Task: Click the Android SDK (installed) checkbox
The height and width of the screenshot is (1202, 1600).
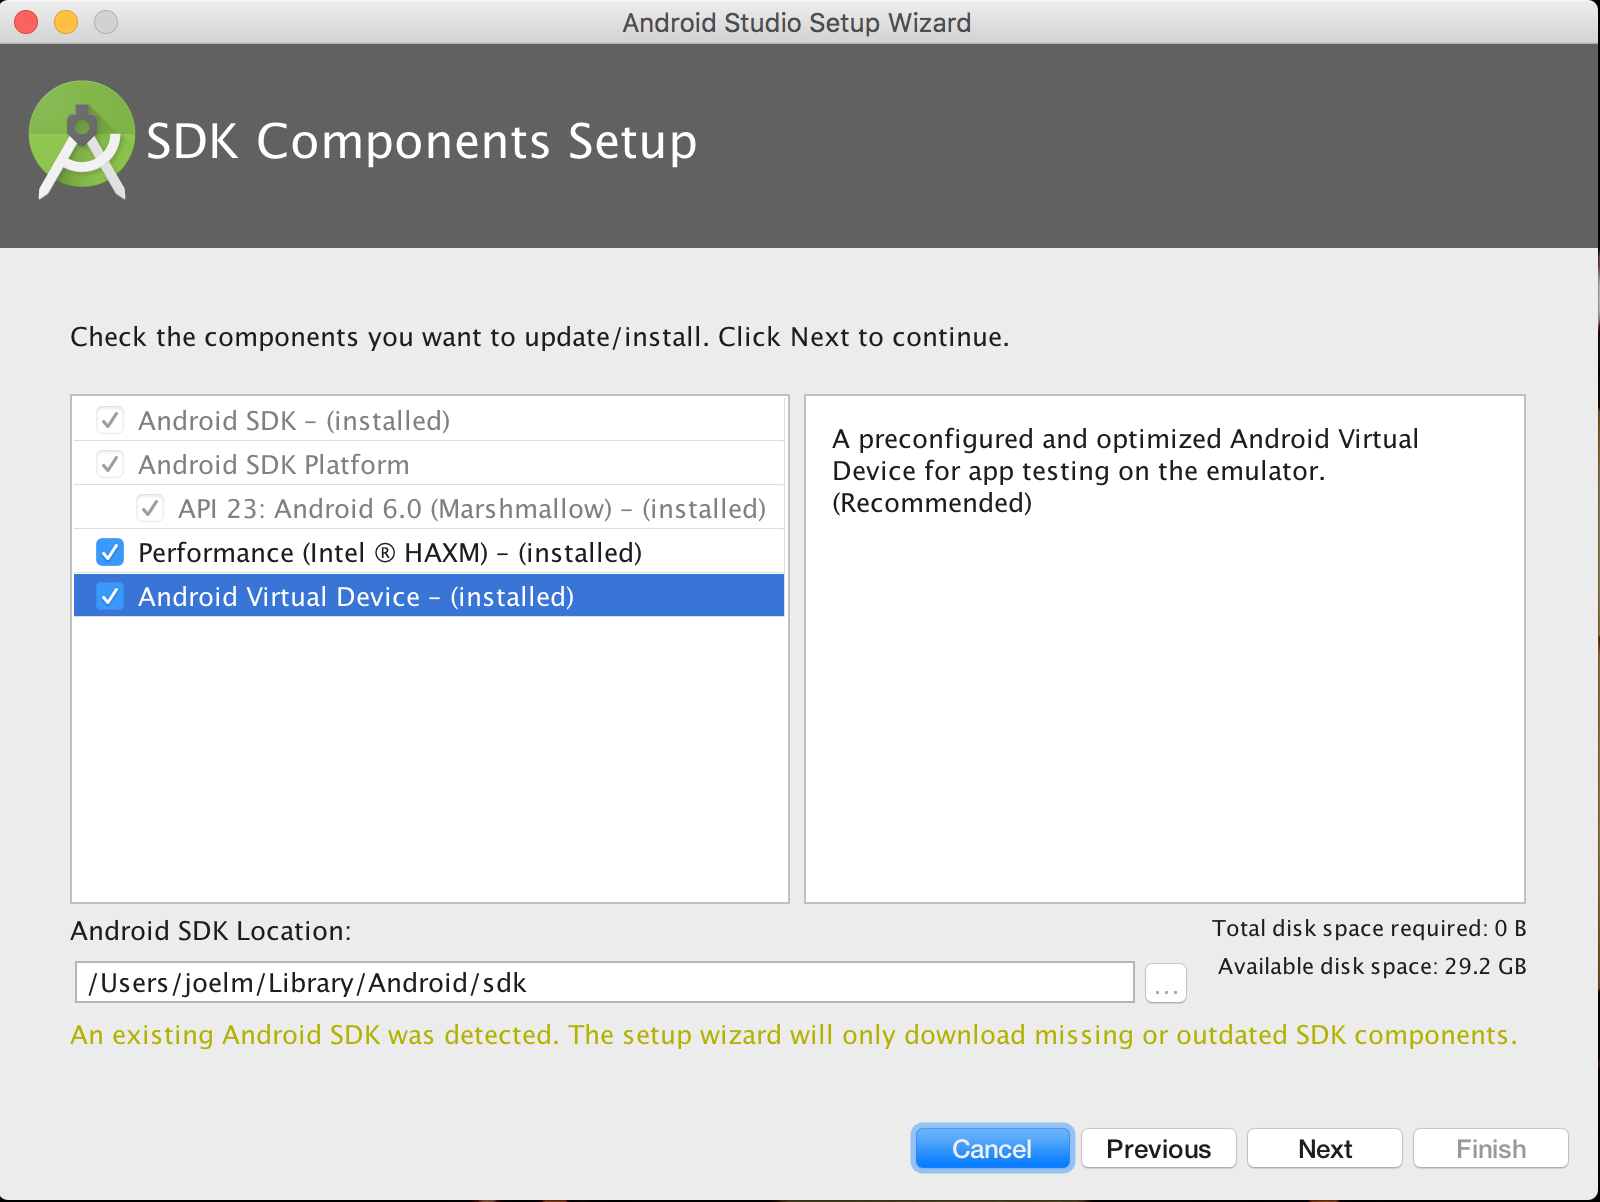Action: pos(110,420)
